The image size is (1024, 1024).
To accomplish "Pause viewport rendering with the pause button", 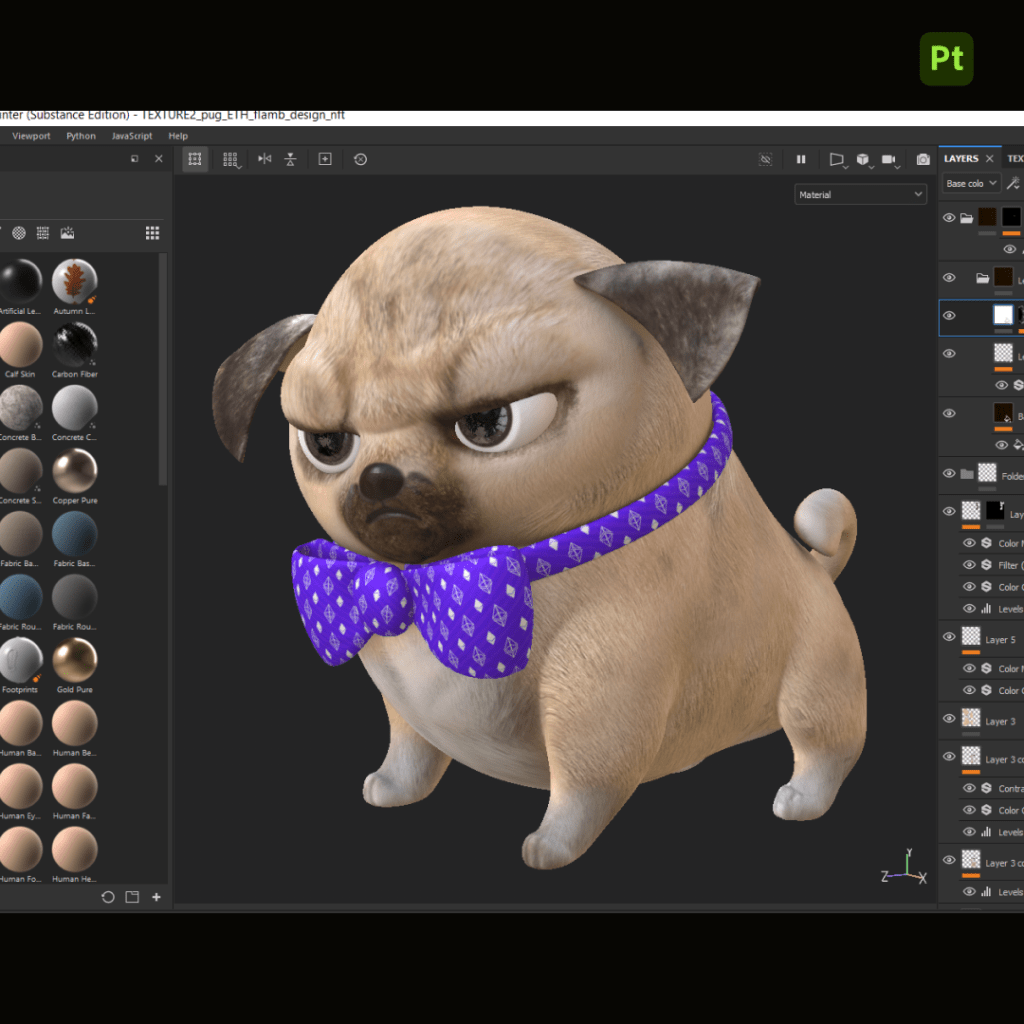I will [x=801, y=159].
